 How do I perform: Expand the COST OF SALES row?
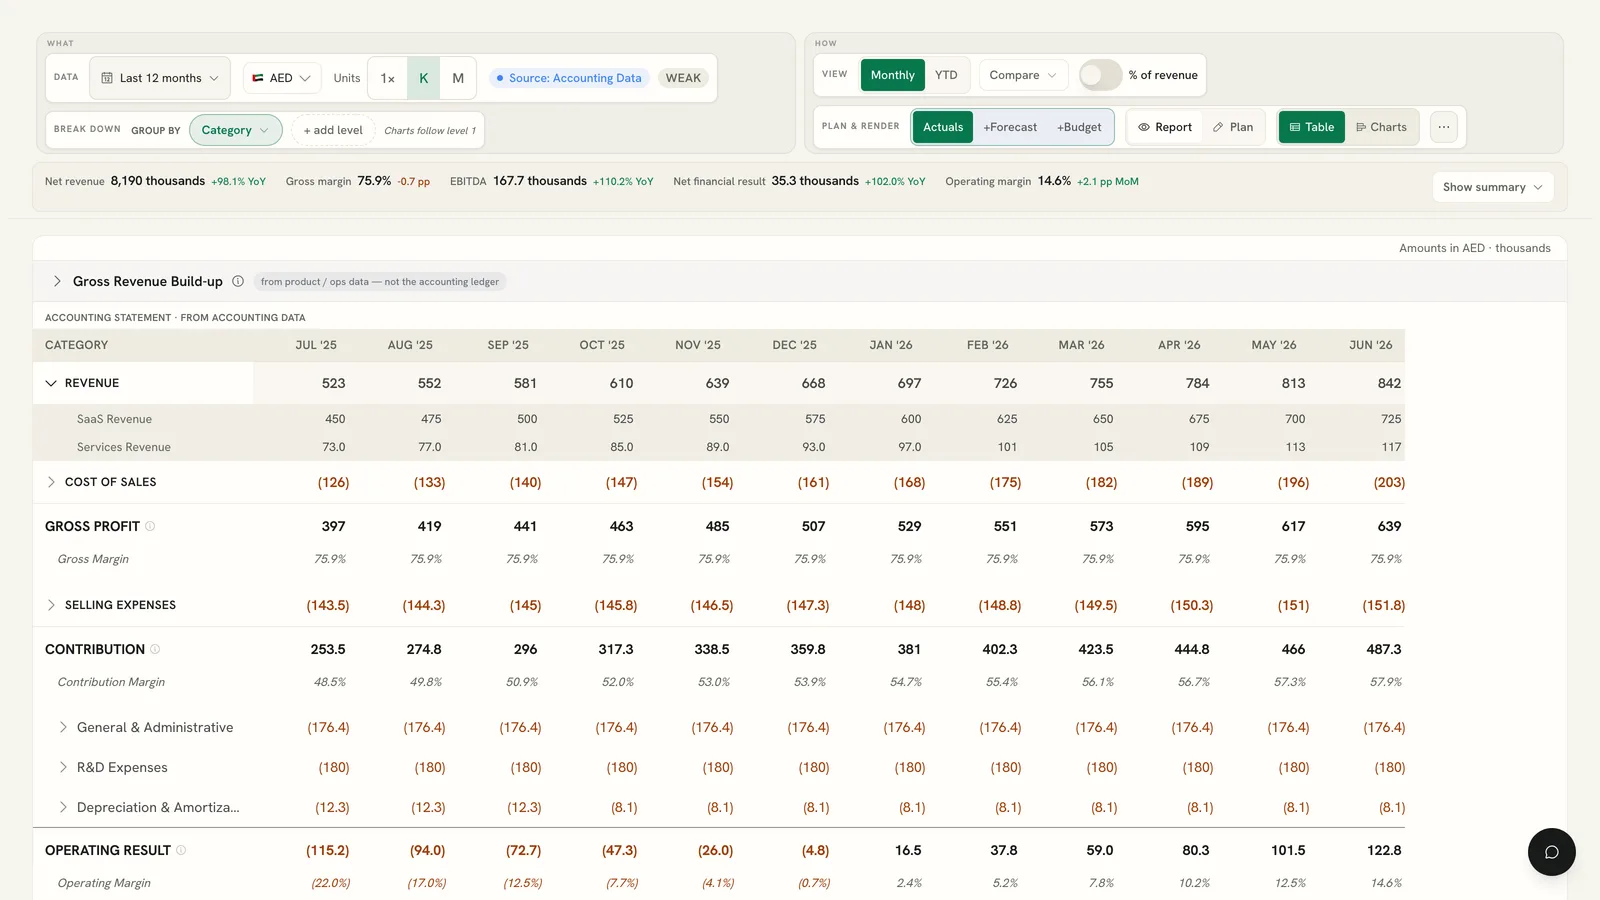pyautogui.click(x=51, y=482)
